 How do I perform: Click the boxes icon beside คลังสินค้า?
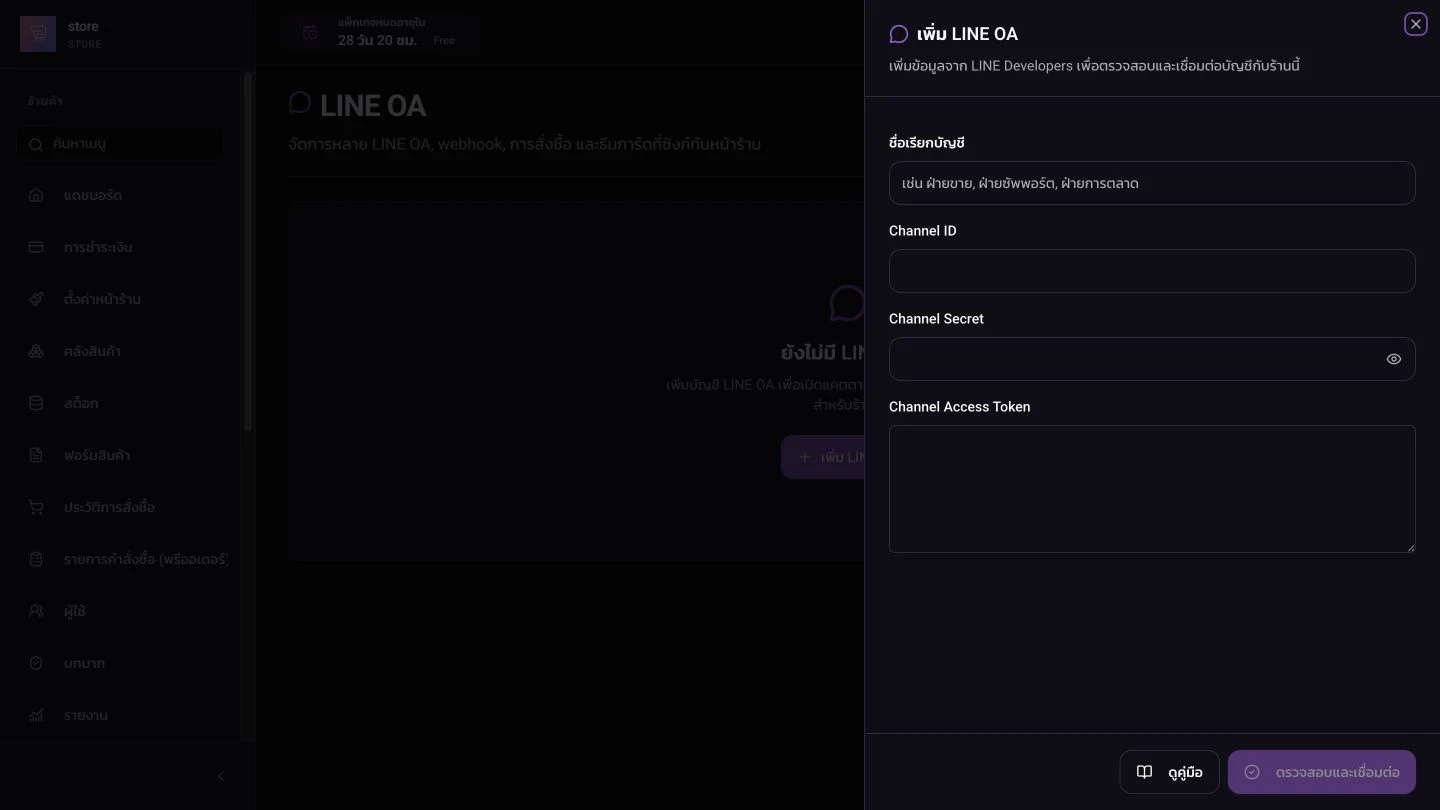pyautogui.click(x=36, y=351)
